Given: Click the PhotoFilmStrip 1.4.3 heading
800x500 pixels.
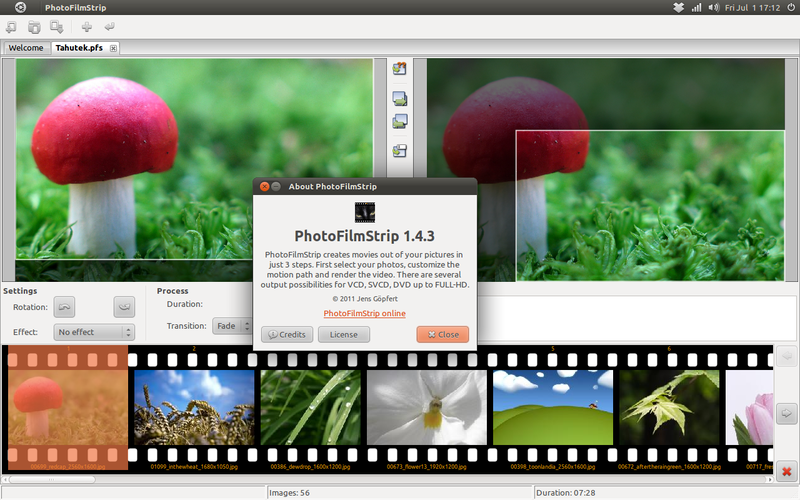Looking at the screenshot, I should pos(365,236).
